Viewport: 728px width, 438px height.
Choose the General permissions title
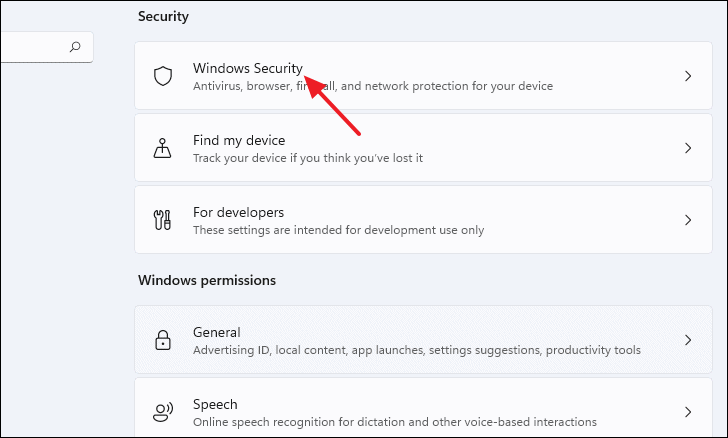(x=217, y=333)
